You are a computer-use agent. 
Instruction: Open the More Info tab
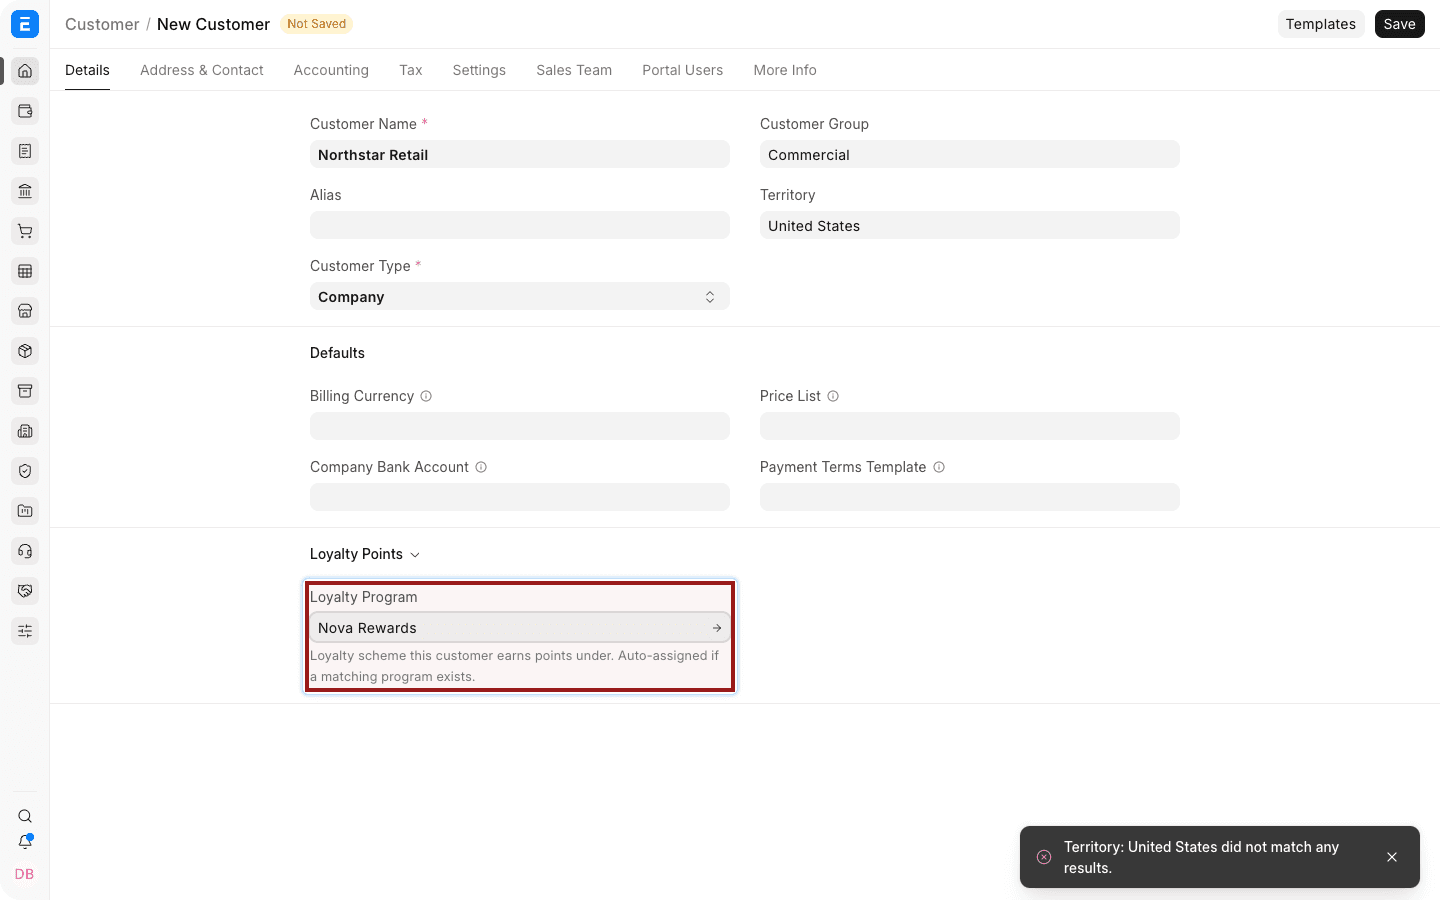[785, 70]
